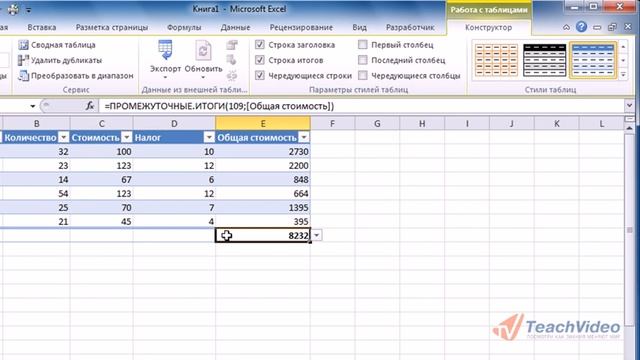Click the Обновить refresh icon

point(203,51)
